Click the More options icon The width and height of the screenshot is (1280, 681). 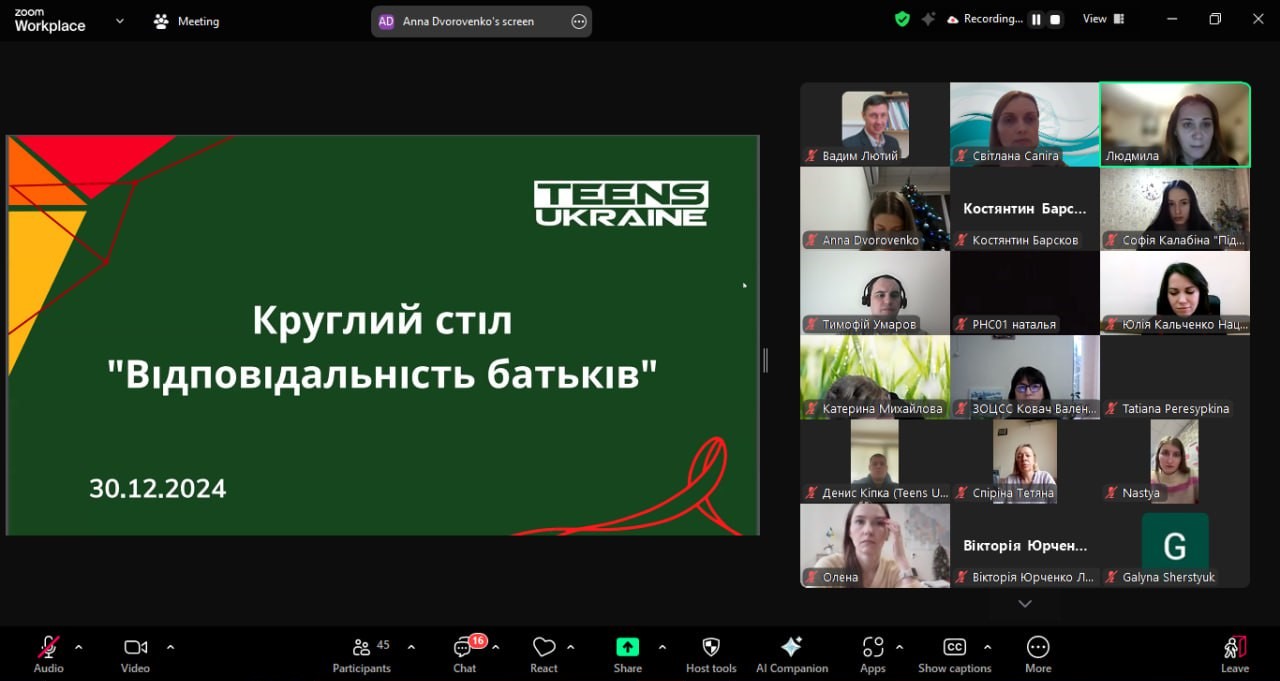click(1038, 647)
